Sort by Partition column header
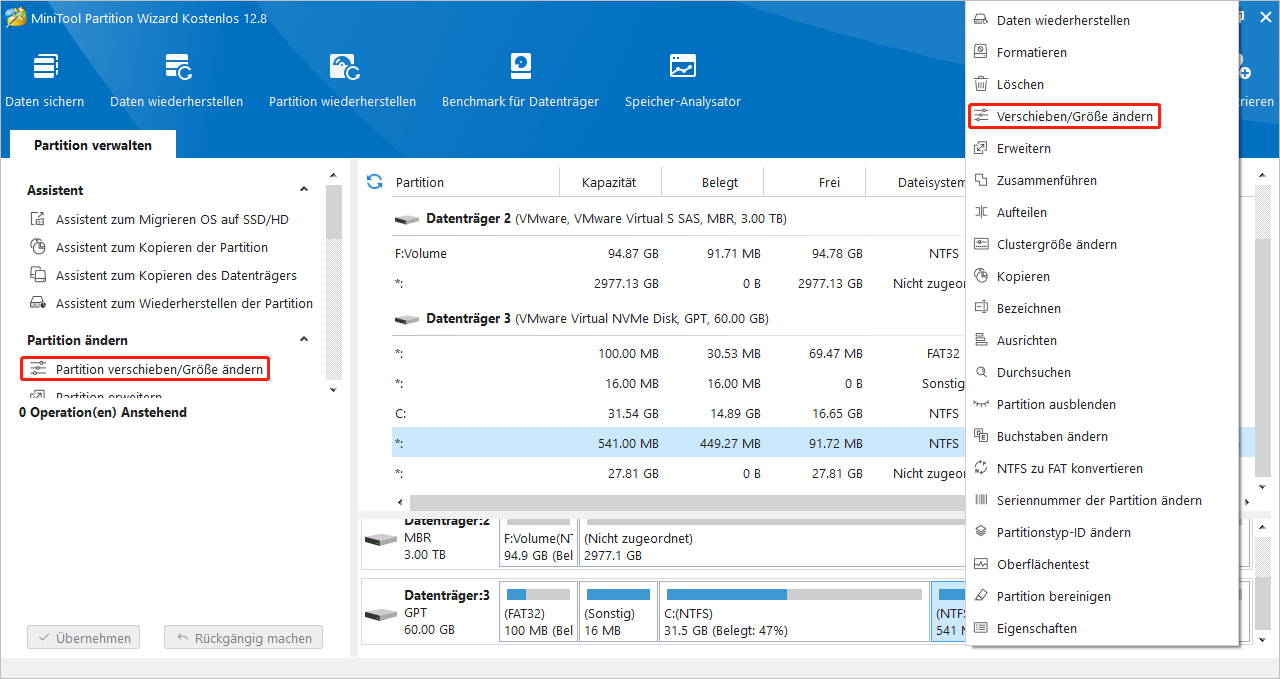The height and width of the screenshot is (679, 1280). tap(474, 182)
